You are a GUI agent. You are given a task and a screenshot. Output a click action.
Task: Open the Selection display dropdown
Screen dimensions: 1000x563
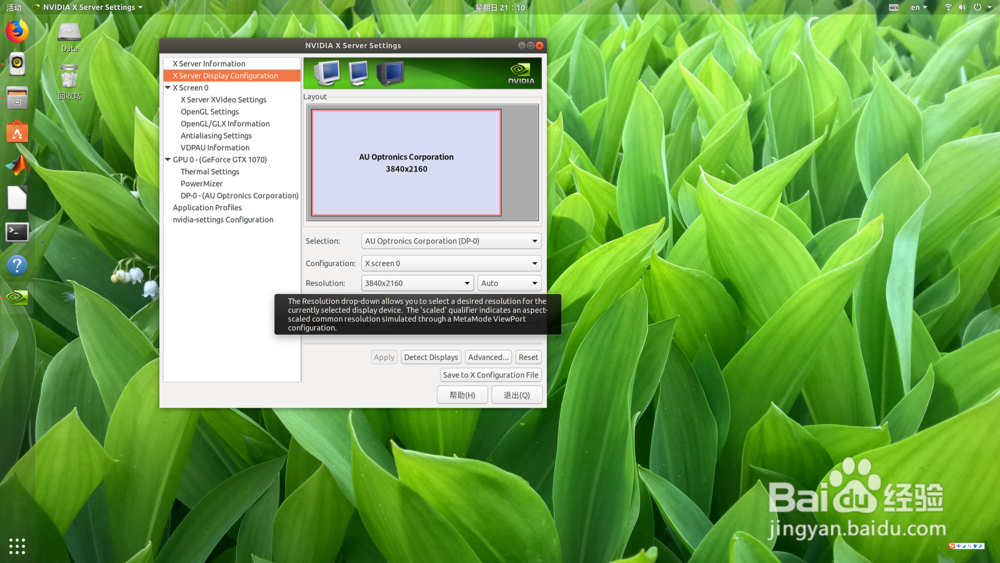(451, 241)
